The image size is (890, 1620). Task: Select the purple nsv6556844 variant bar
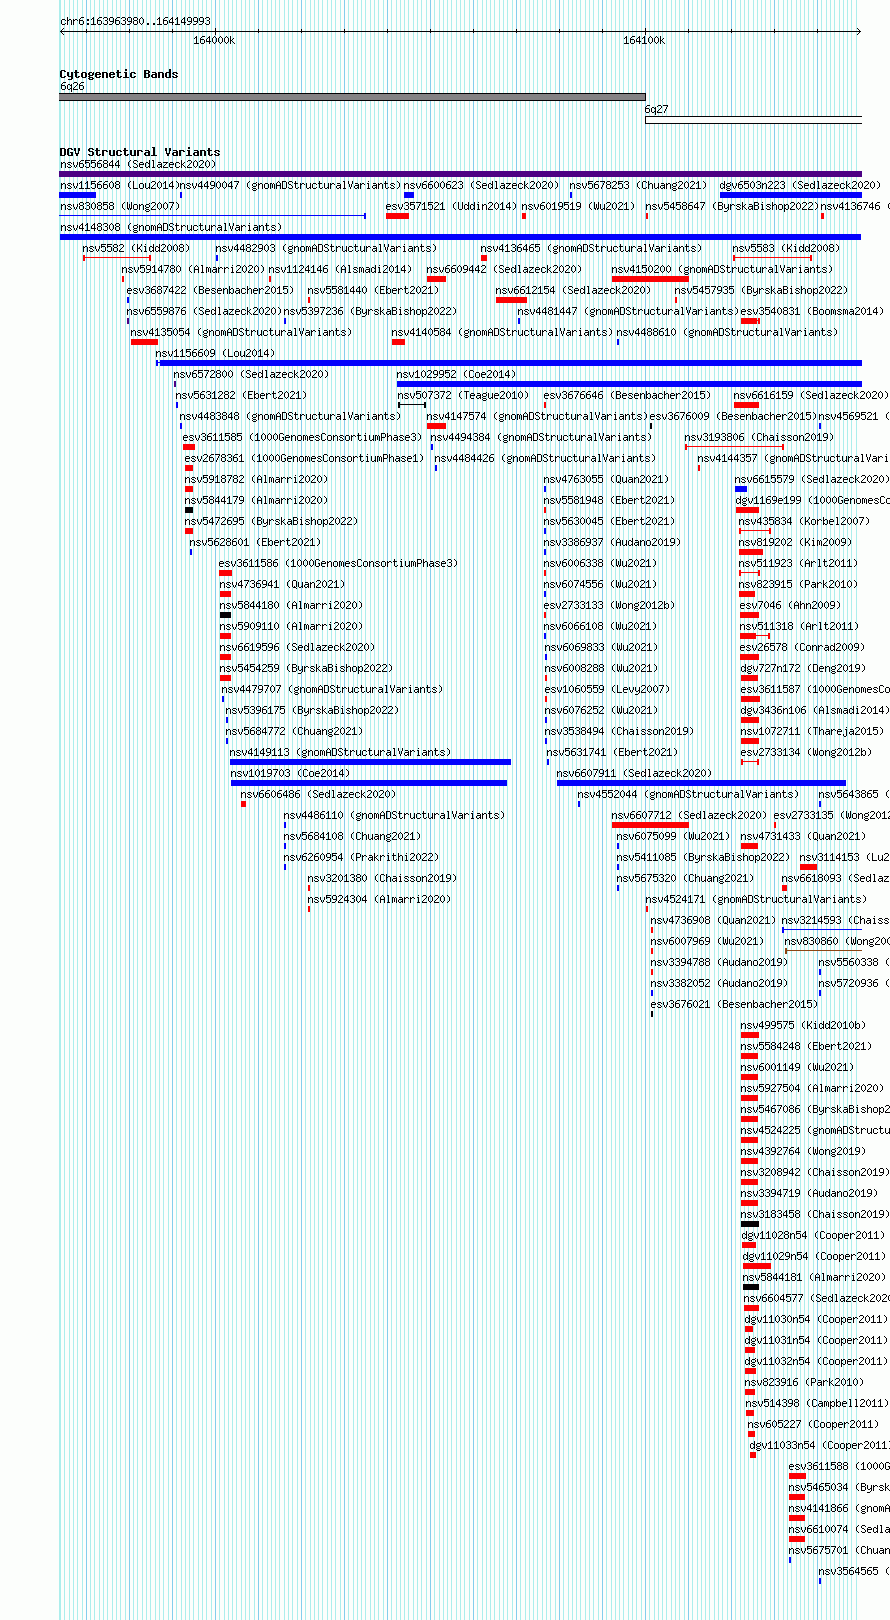460,174
